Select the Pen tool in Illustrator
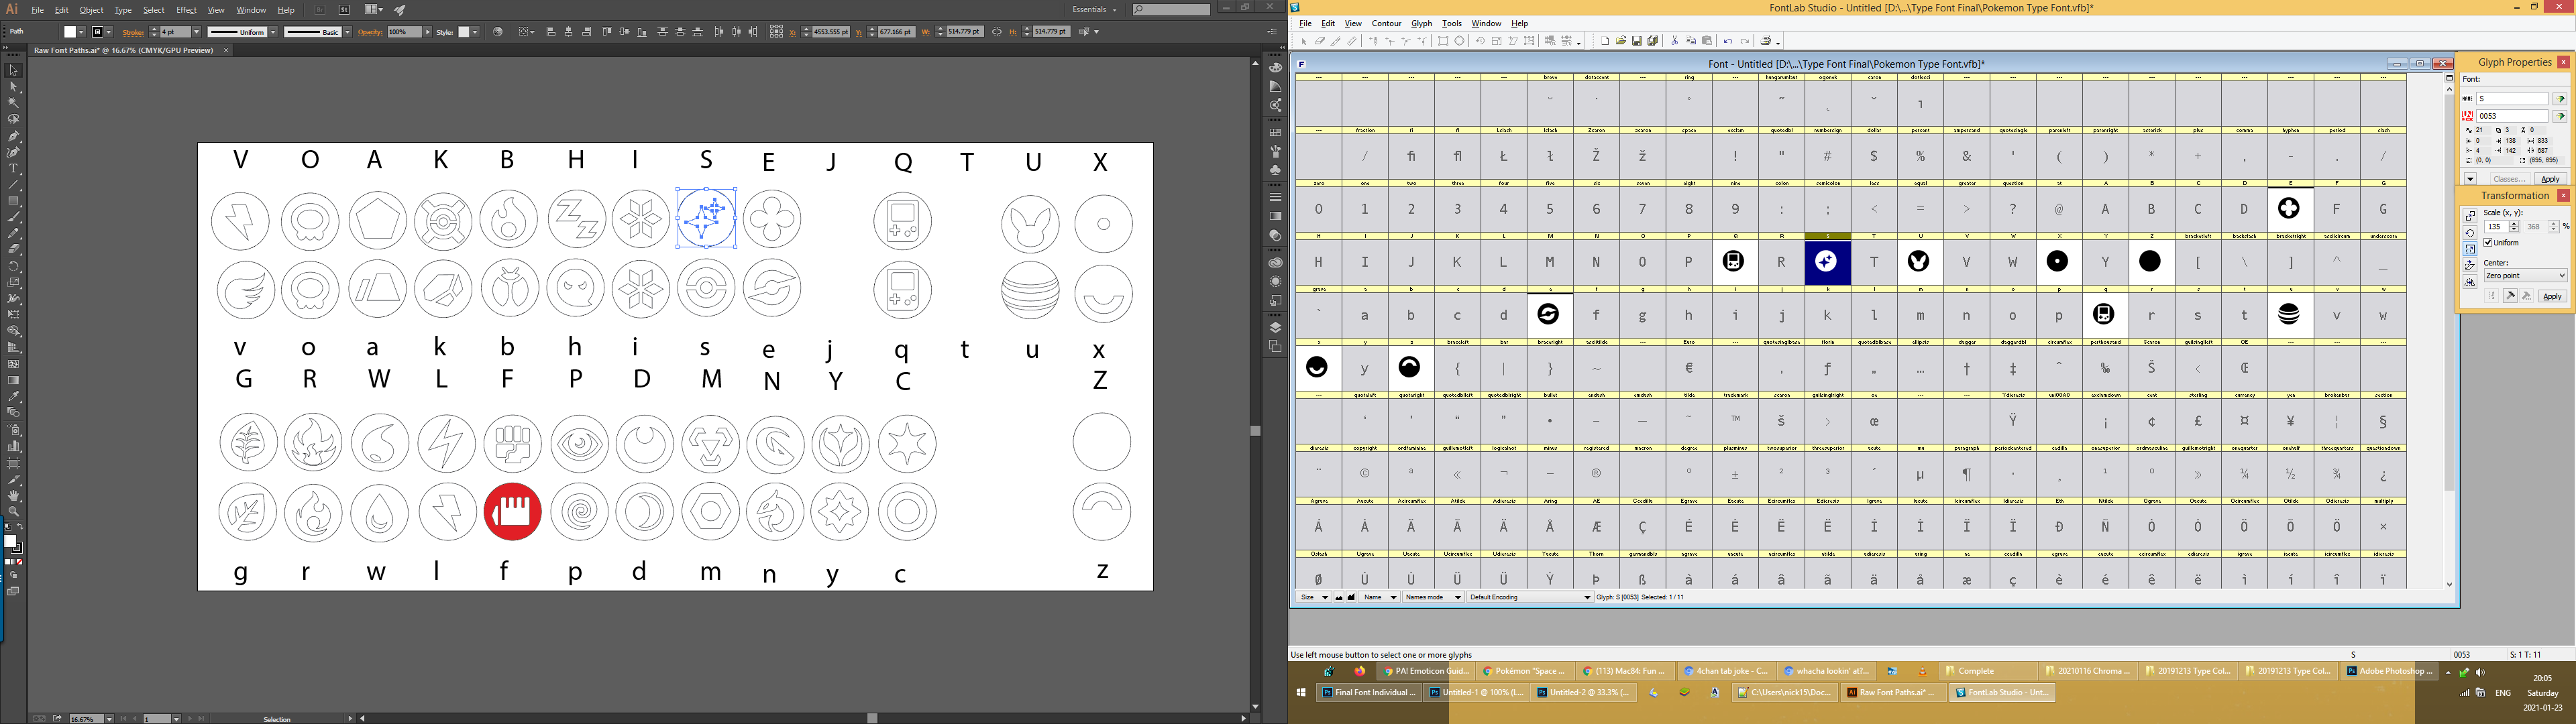This screenshot has width=2576, height=724. coord(14,136)
